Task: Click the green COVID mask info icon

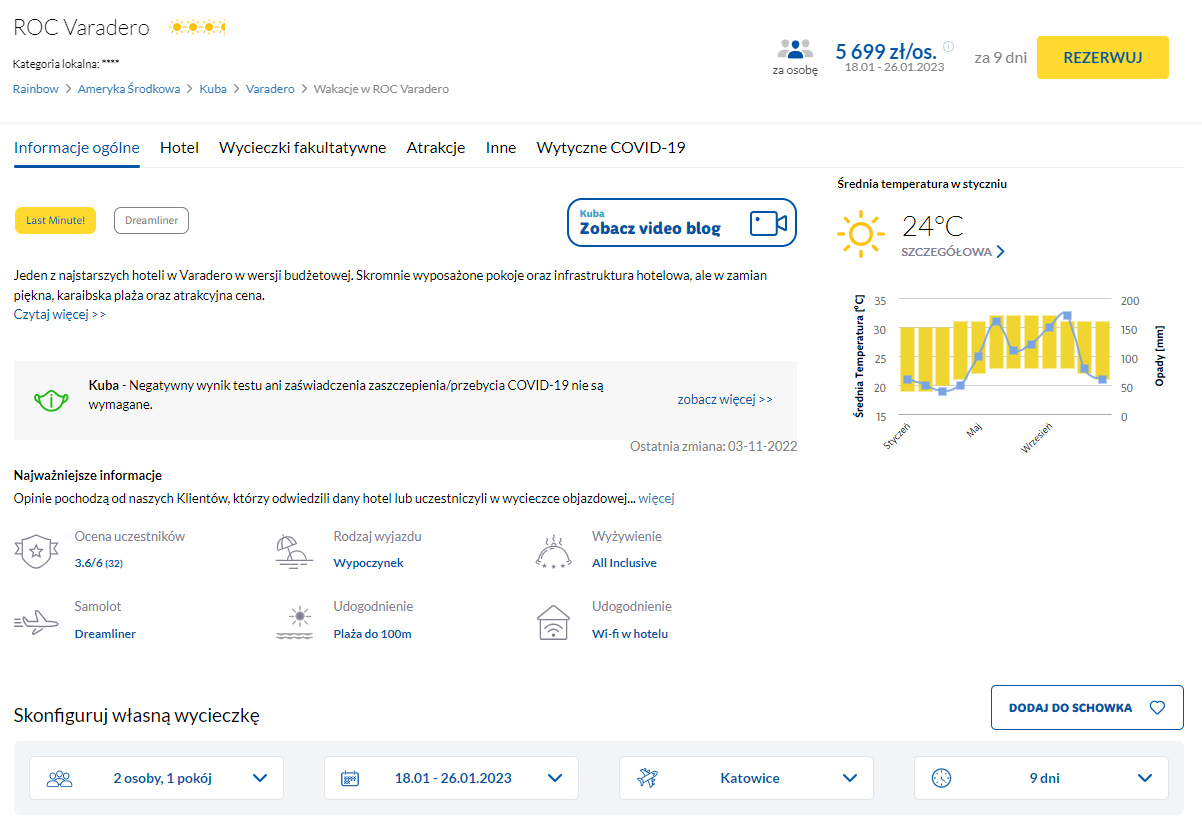Action: (50, 400)
